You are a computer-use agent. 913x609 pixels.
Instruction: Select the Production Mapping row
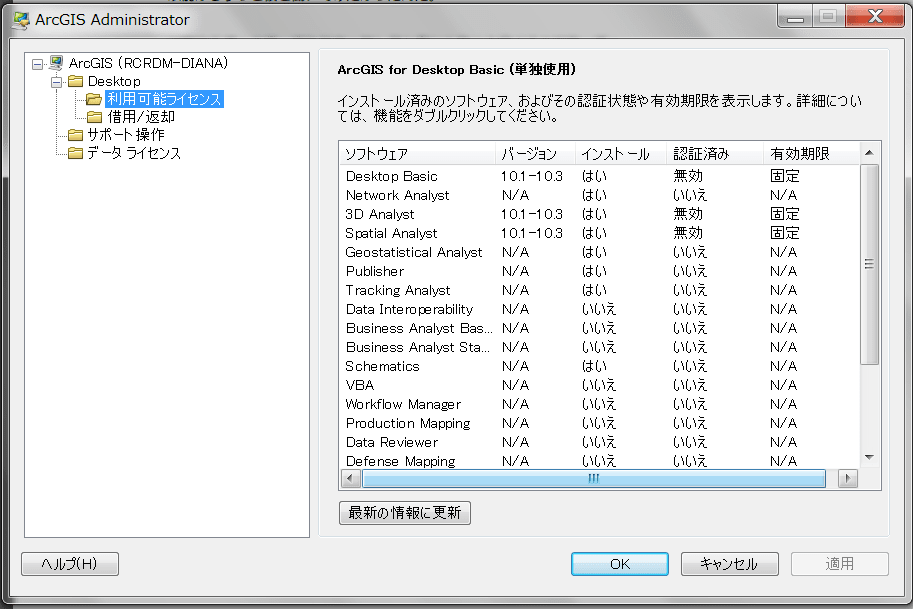coord(599,423)
